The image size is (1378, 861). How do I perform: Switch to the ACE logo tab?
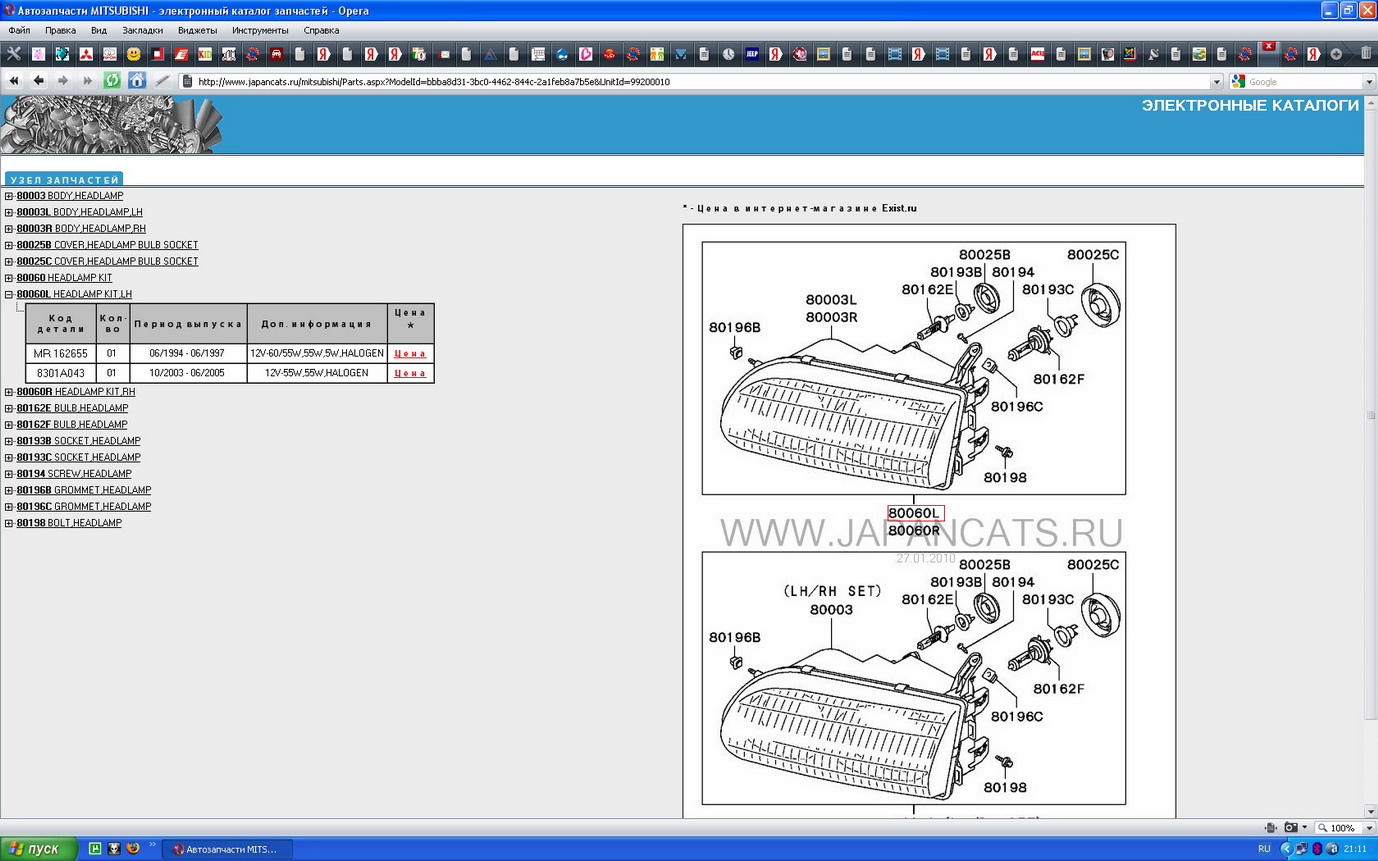tap(1037, 54)
